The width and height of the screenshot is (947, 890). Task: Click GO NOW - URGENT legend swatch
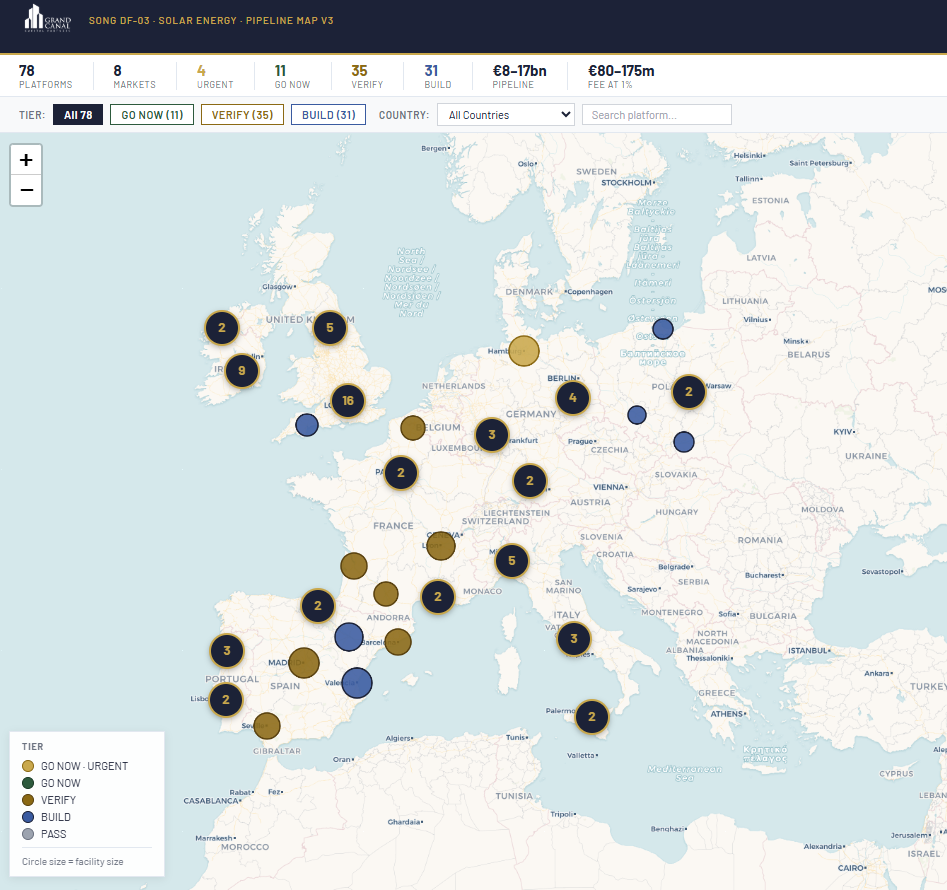coord(28,766)
